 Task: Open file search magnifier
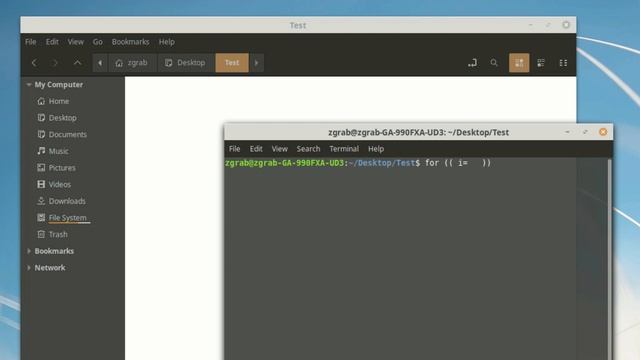pos(494,63)
